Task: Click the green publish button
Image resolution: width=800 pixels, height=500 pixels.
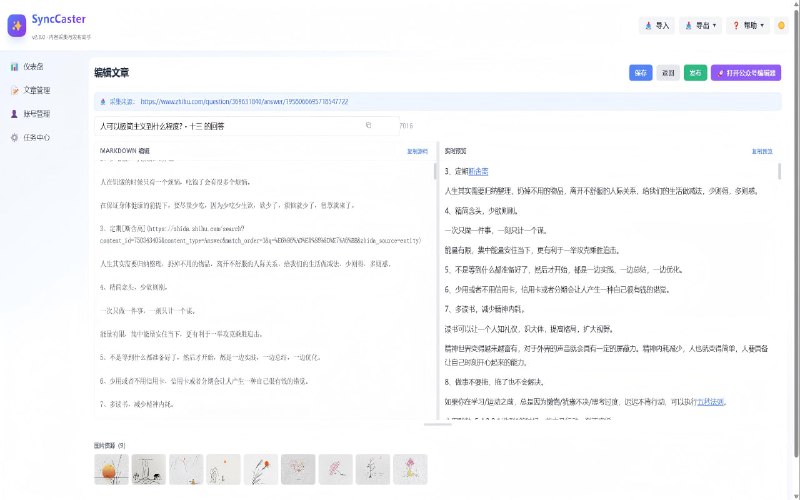Action: tap(695, 73)
